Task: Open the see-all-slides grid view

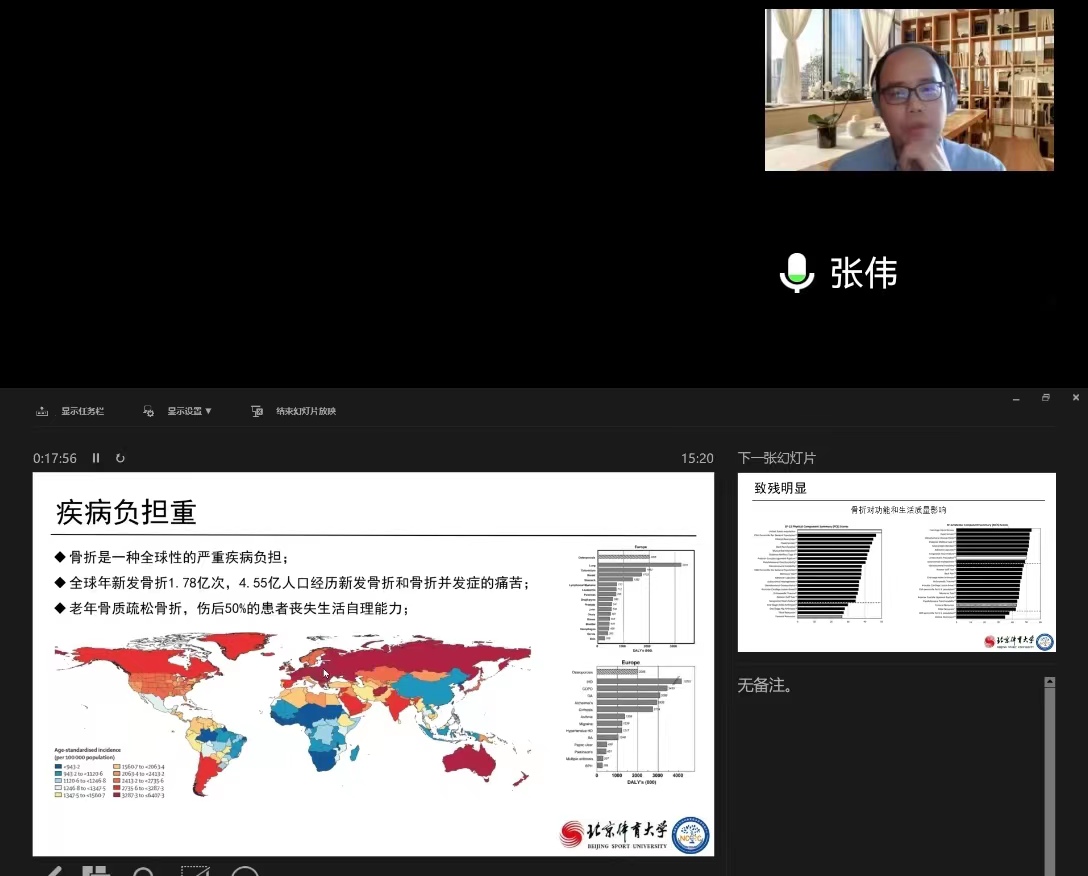Action: (x=95, y=872)
